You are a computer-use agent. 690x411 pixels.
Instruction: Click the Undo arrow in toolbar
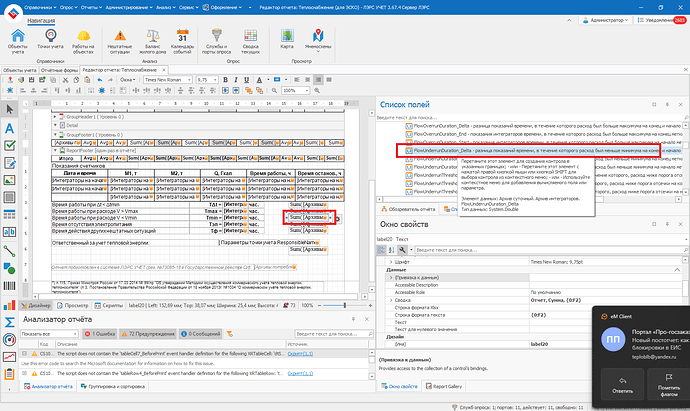100,80
